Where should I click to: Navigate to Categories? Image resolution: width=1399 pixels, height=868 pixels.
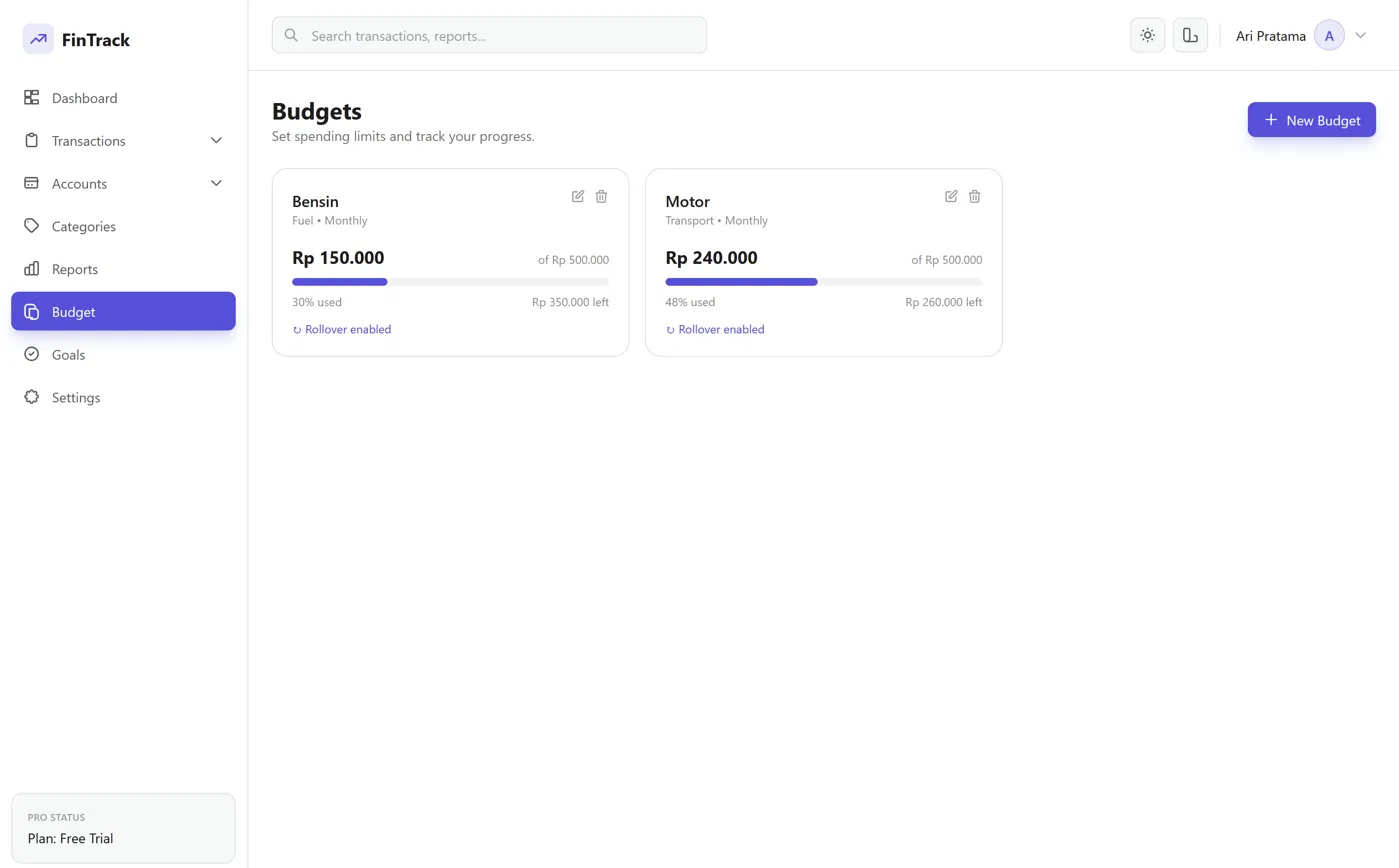123,226
